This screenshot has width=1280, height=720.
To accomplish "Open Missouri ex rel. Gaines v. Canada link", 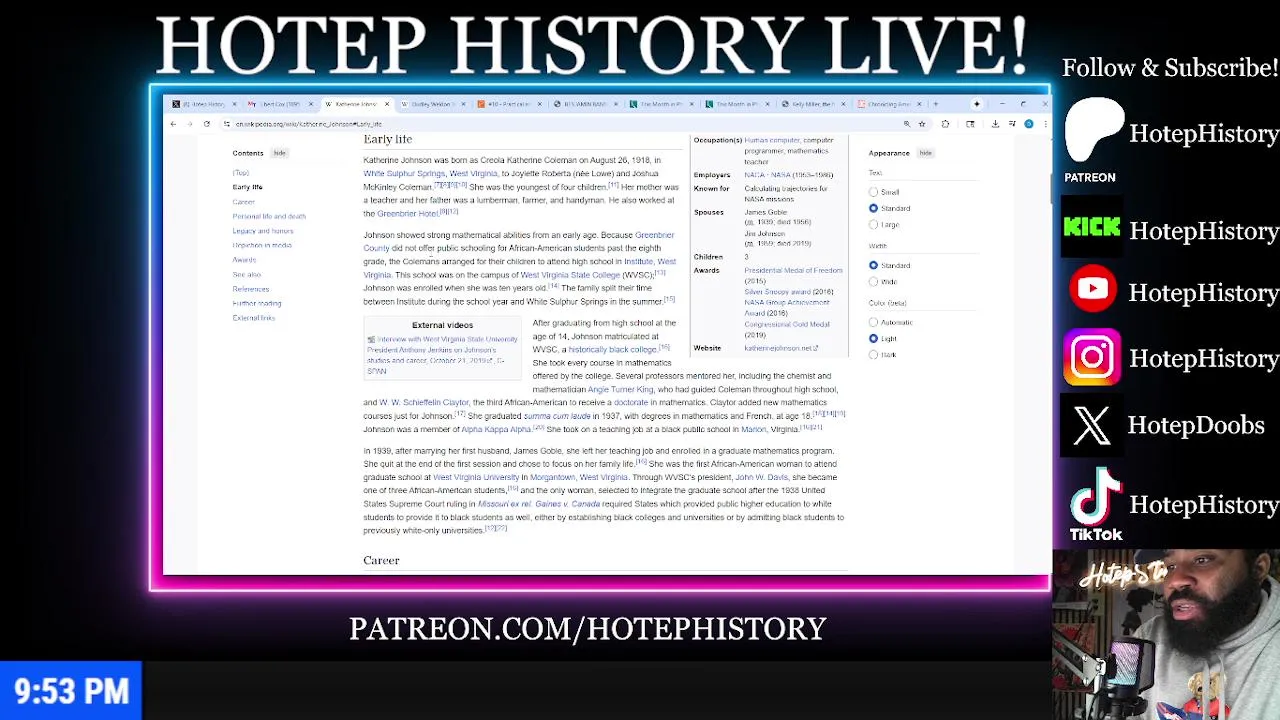I will point(539,504).
